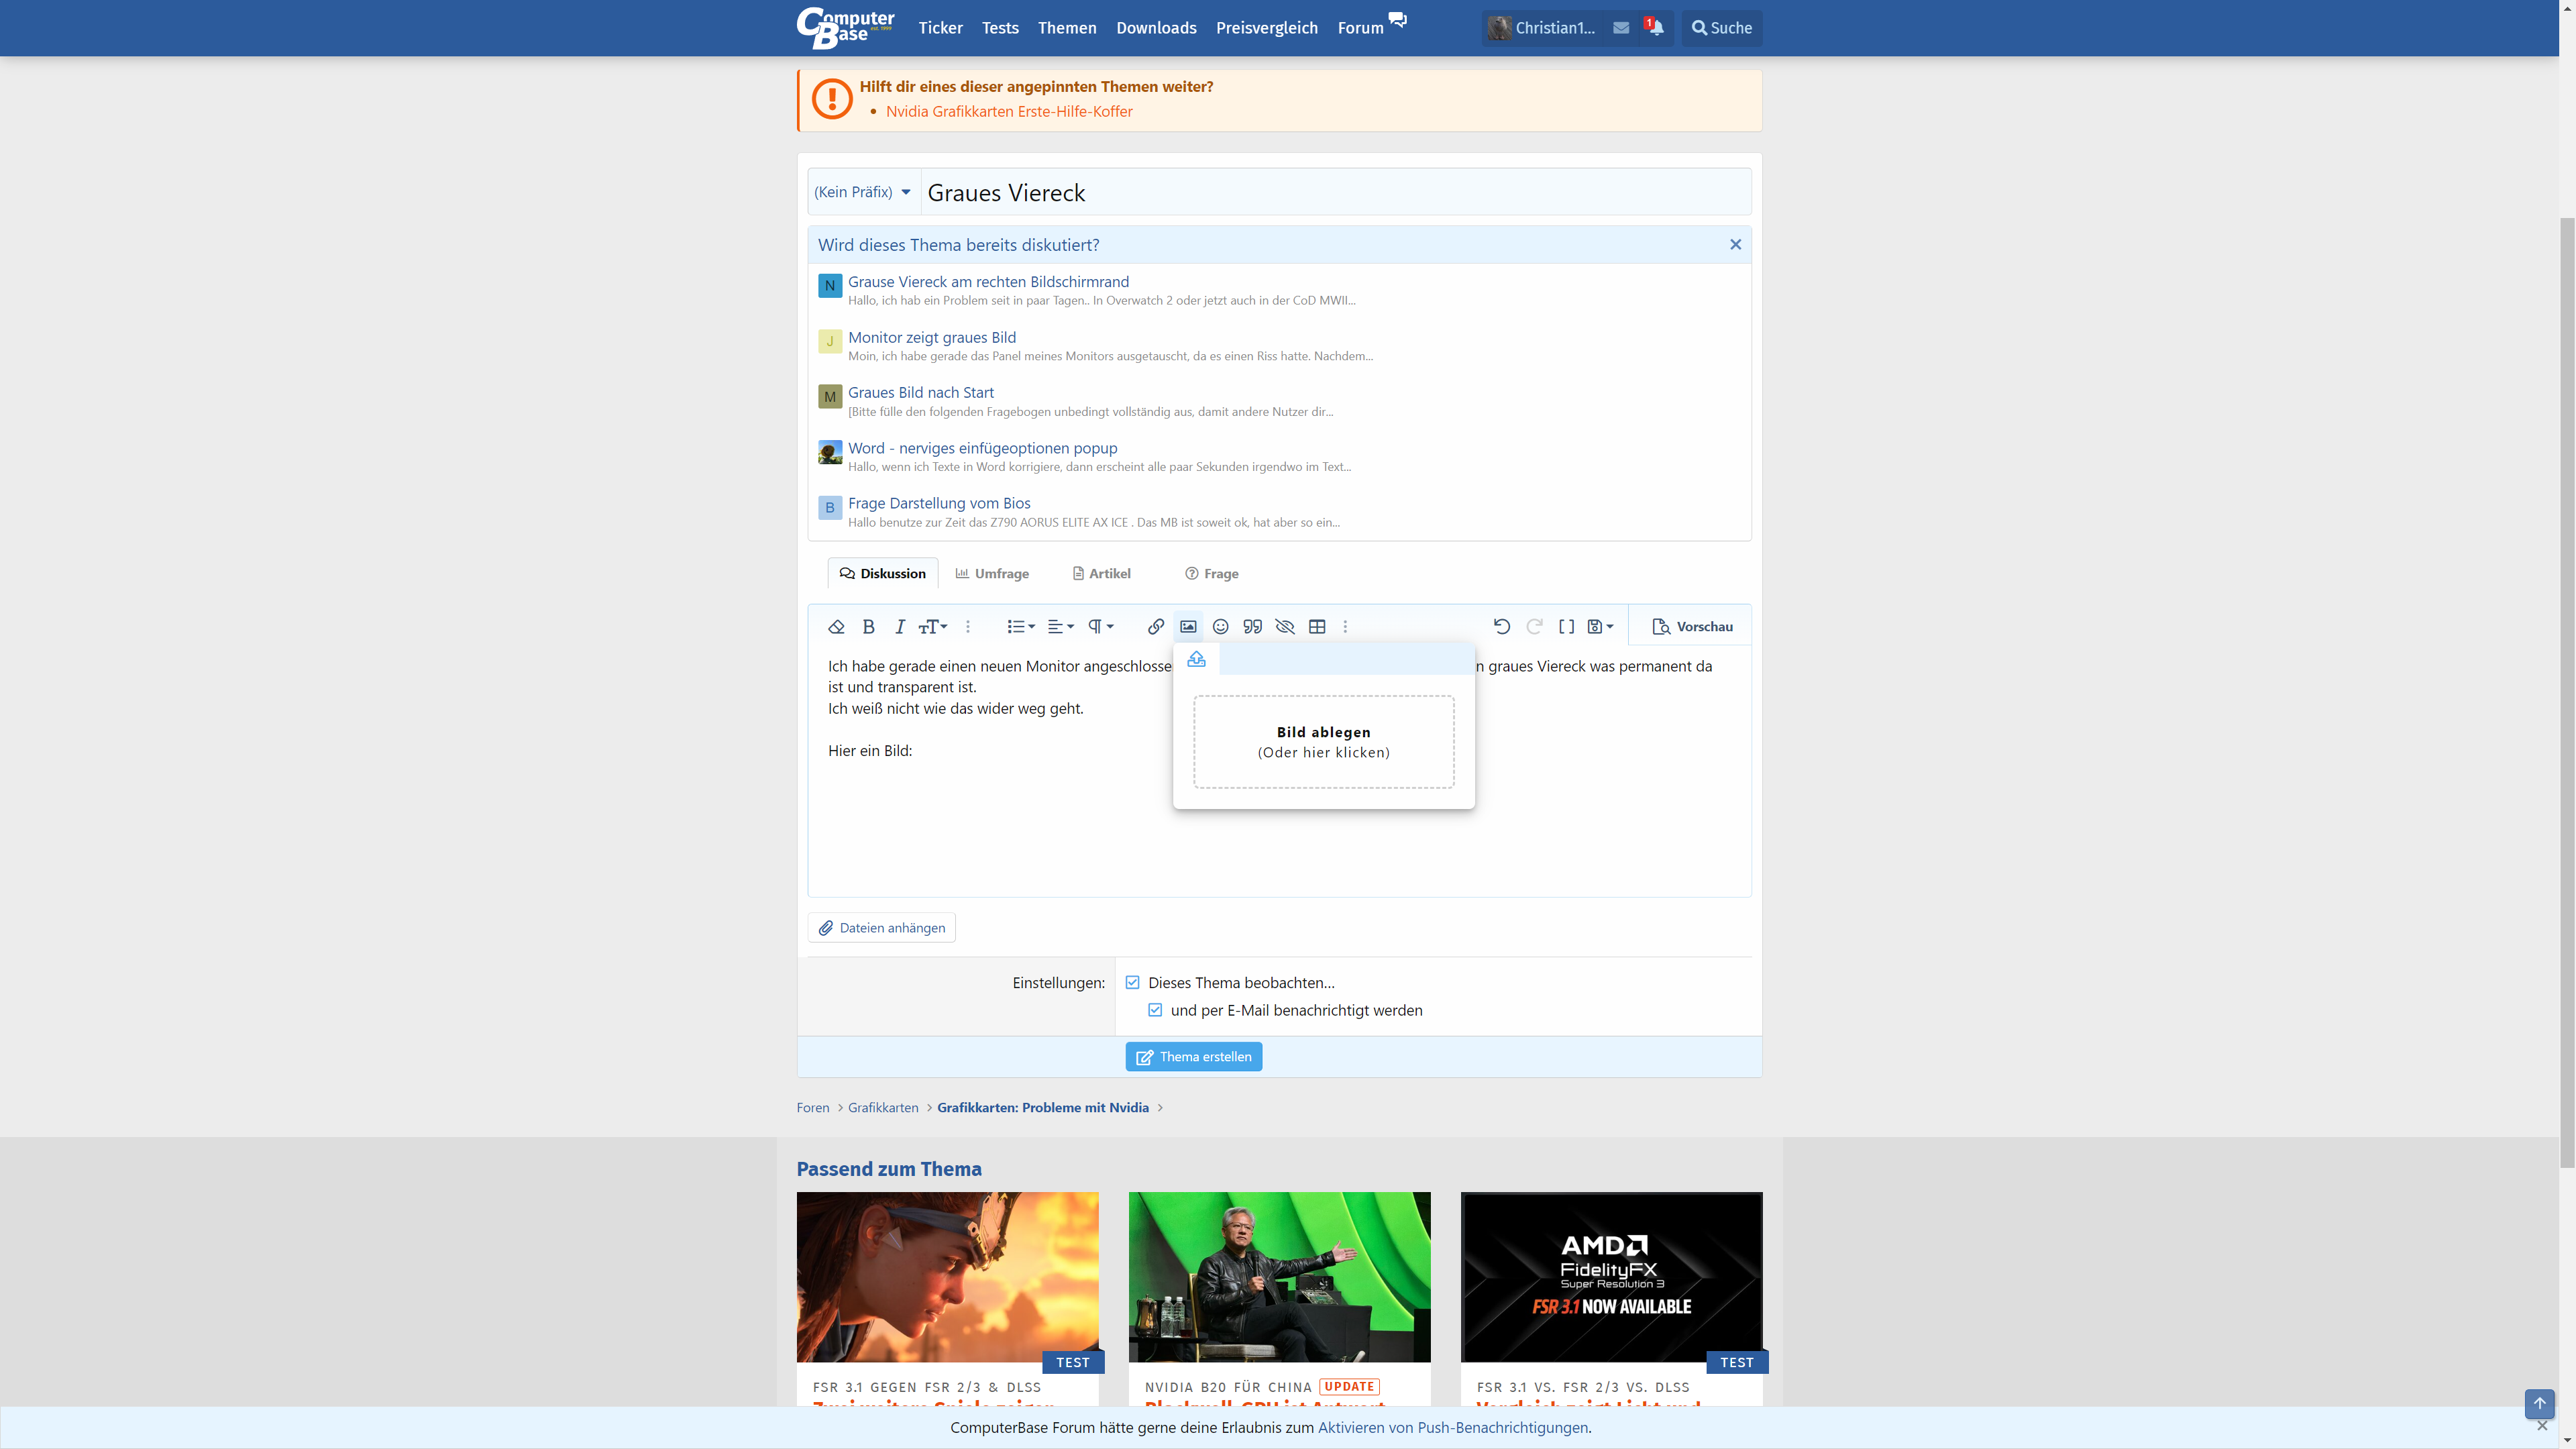
Task: Open the '(Kein Präfix)' prefix dropdown
Action: coord(862,191)
